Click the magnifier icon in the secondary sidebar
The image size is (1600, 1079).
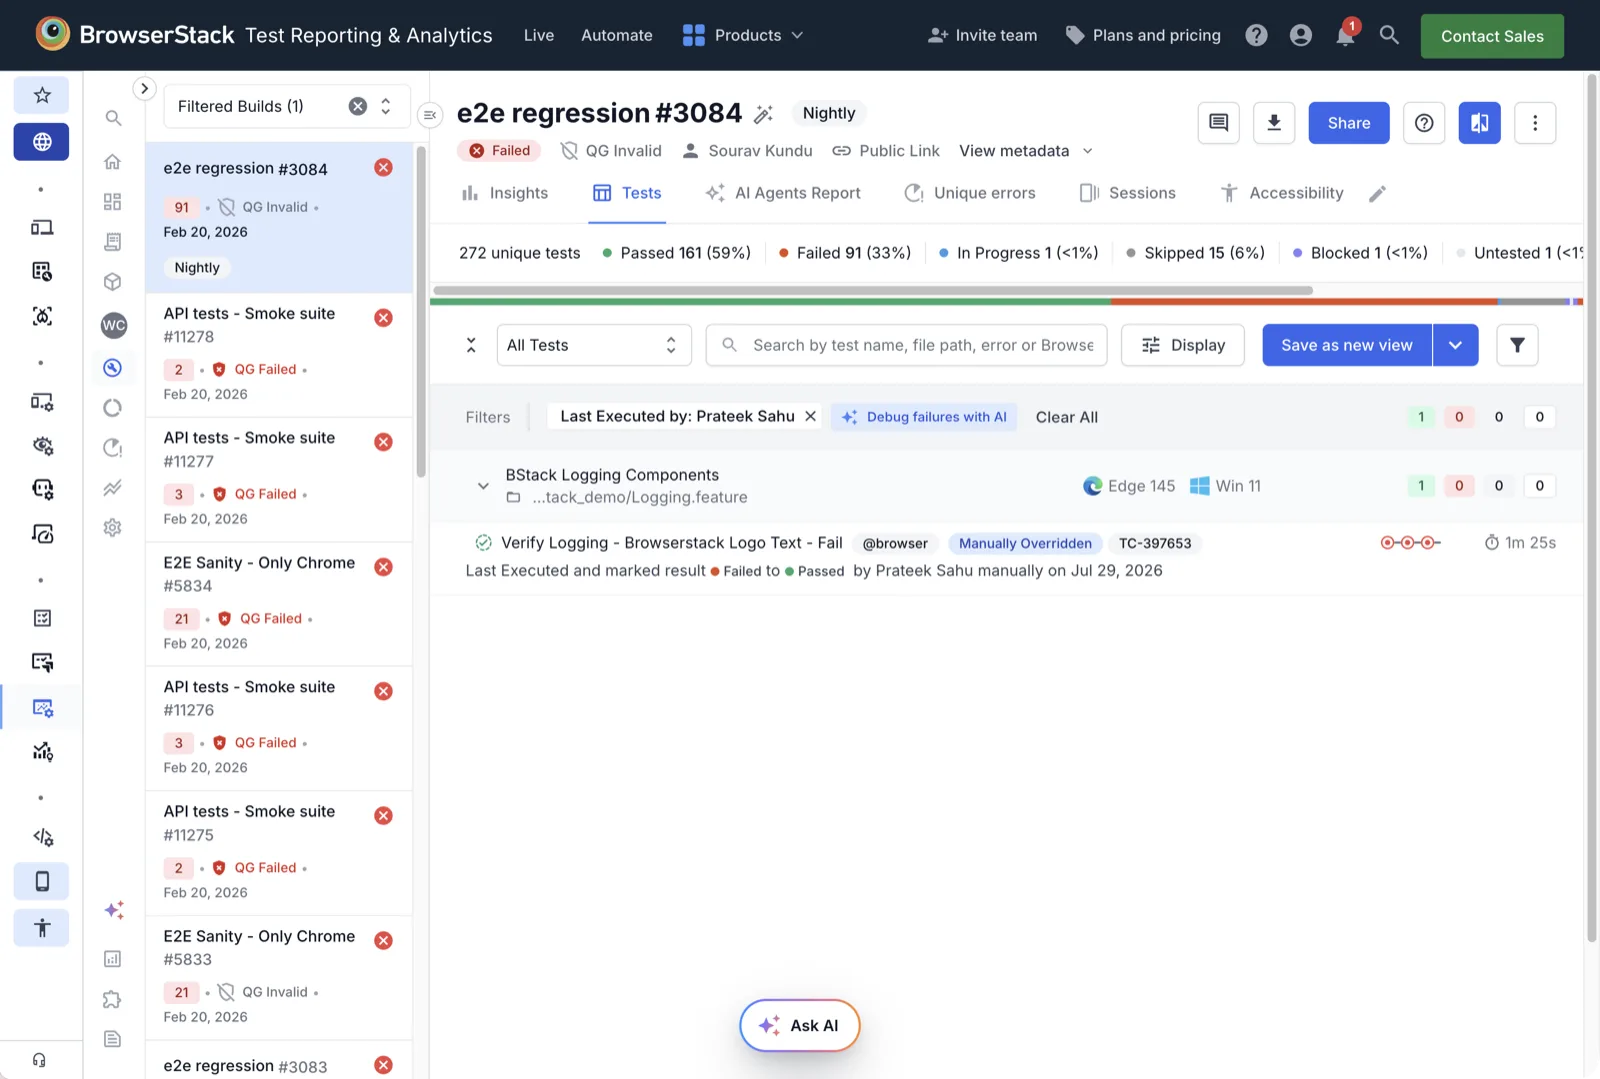113,118
